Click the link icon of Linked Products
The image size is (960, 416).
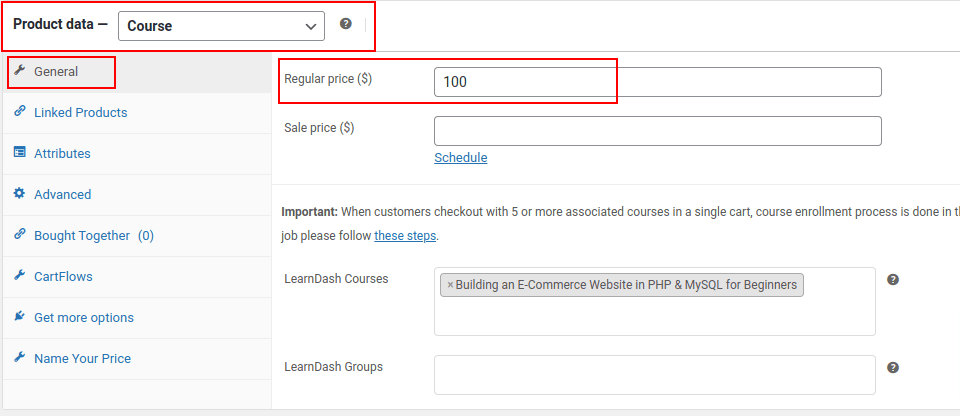coord(19,112)
